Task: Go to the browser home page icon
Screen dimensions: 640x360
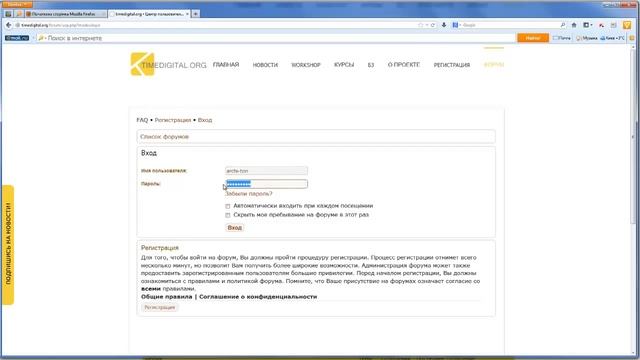Action: point(574,25)
